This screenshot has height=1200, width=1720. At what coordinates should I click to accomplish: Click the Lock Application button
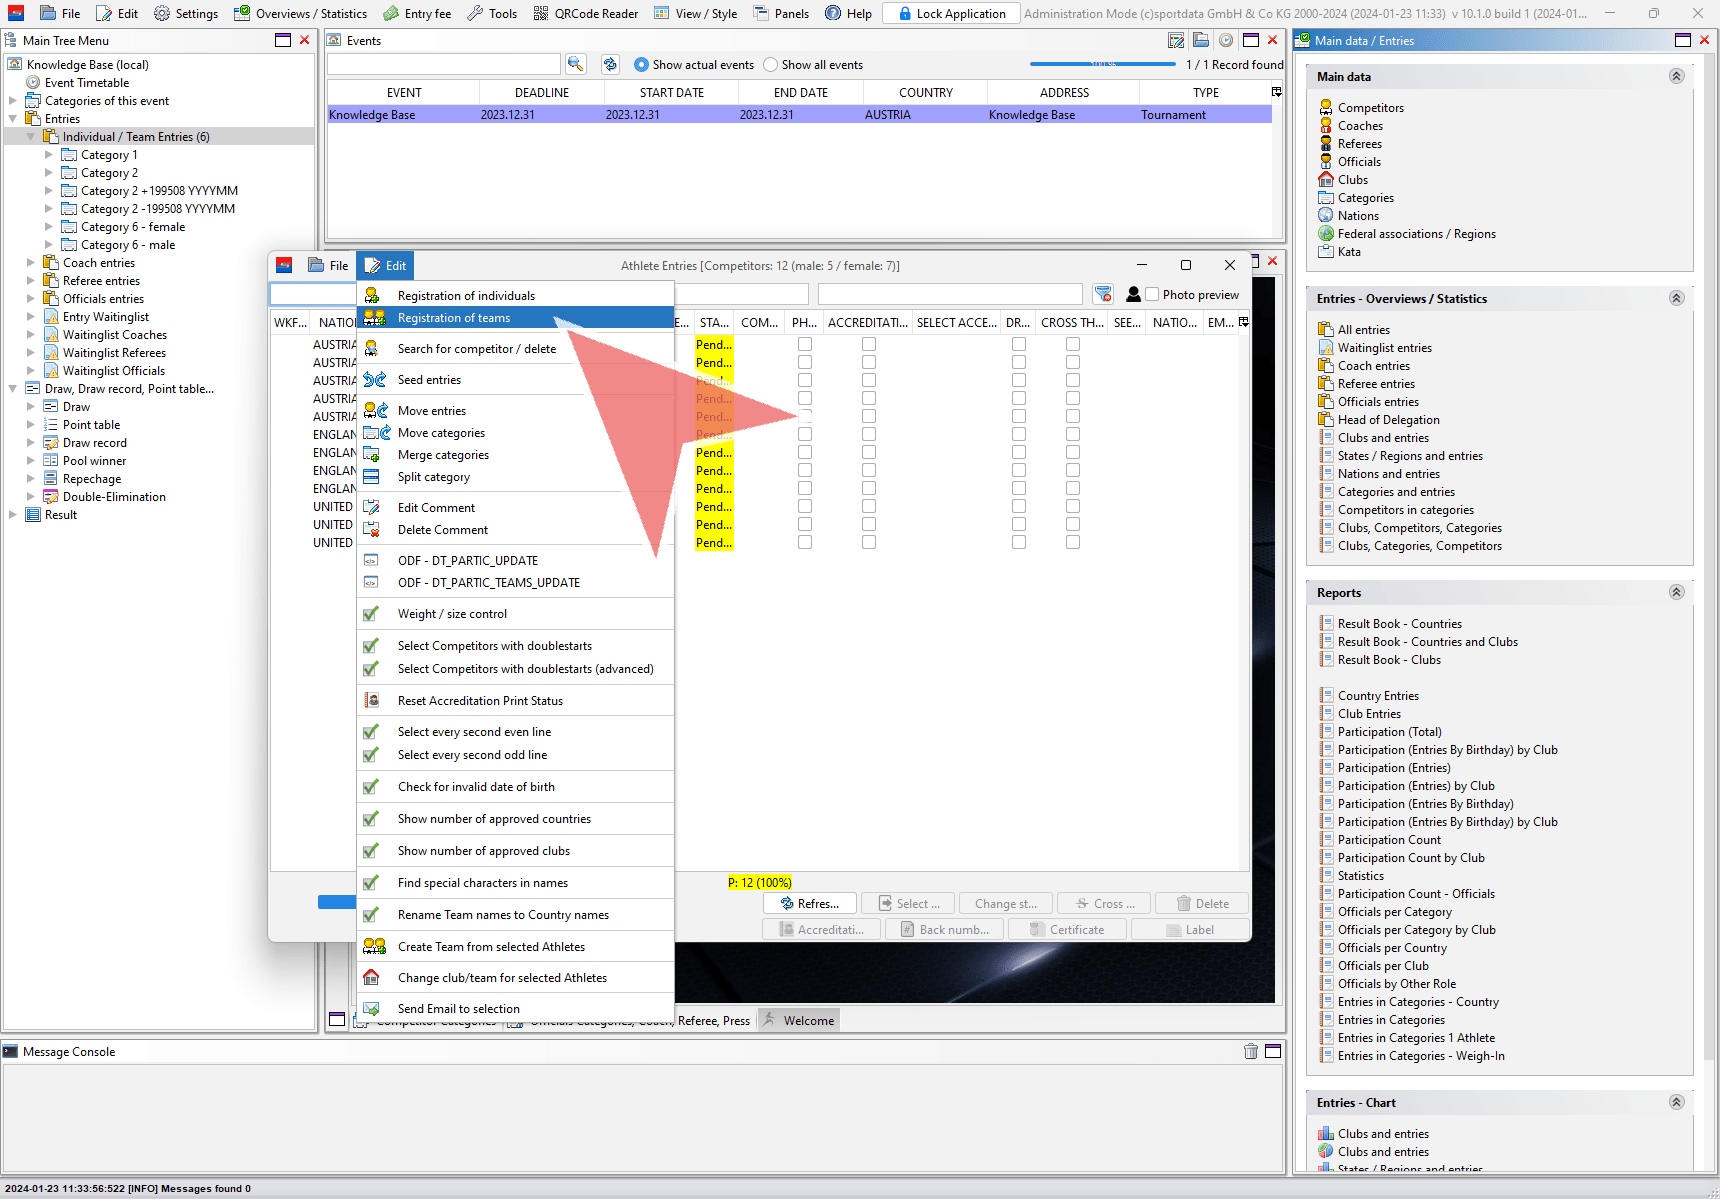point(951,13)
